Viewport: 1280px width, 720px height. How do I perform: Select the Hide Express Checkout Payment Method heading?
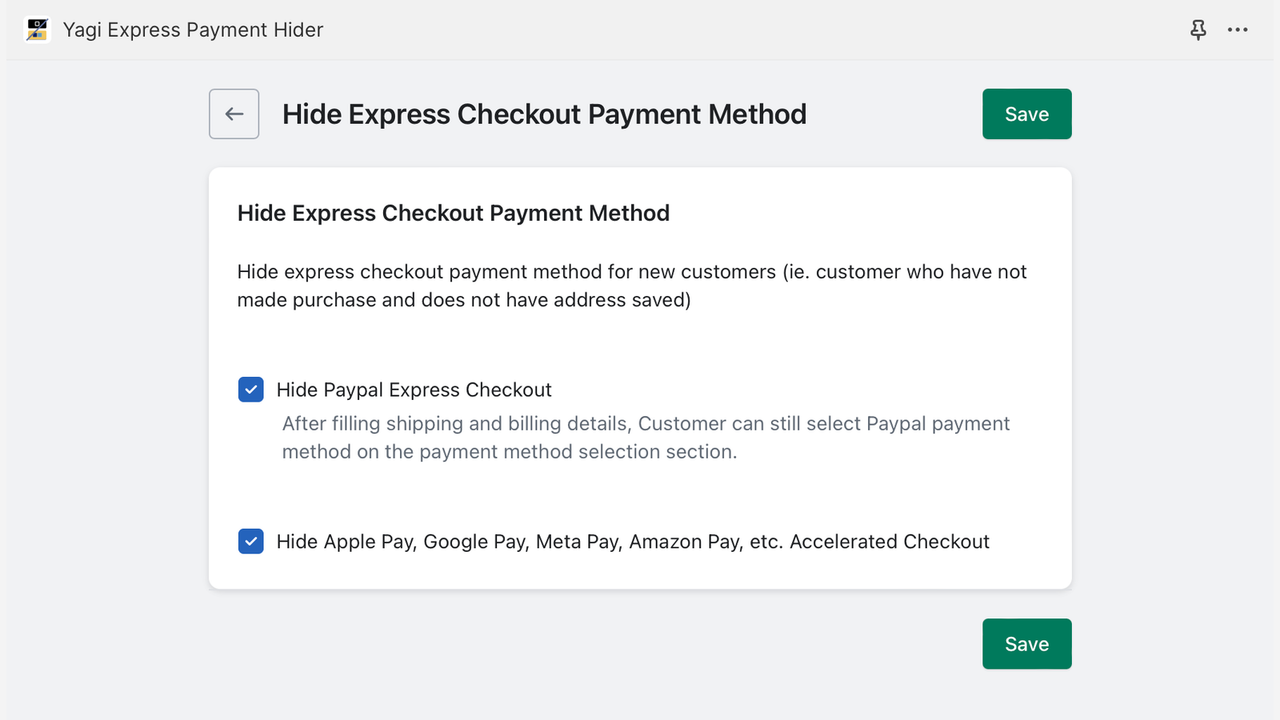click(453, 213)
